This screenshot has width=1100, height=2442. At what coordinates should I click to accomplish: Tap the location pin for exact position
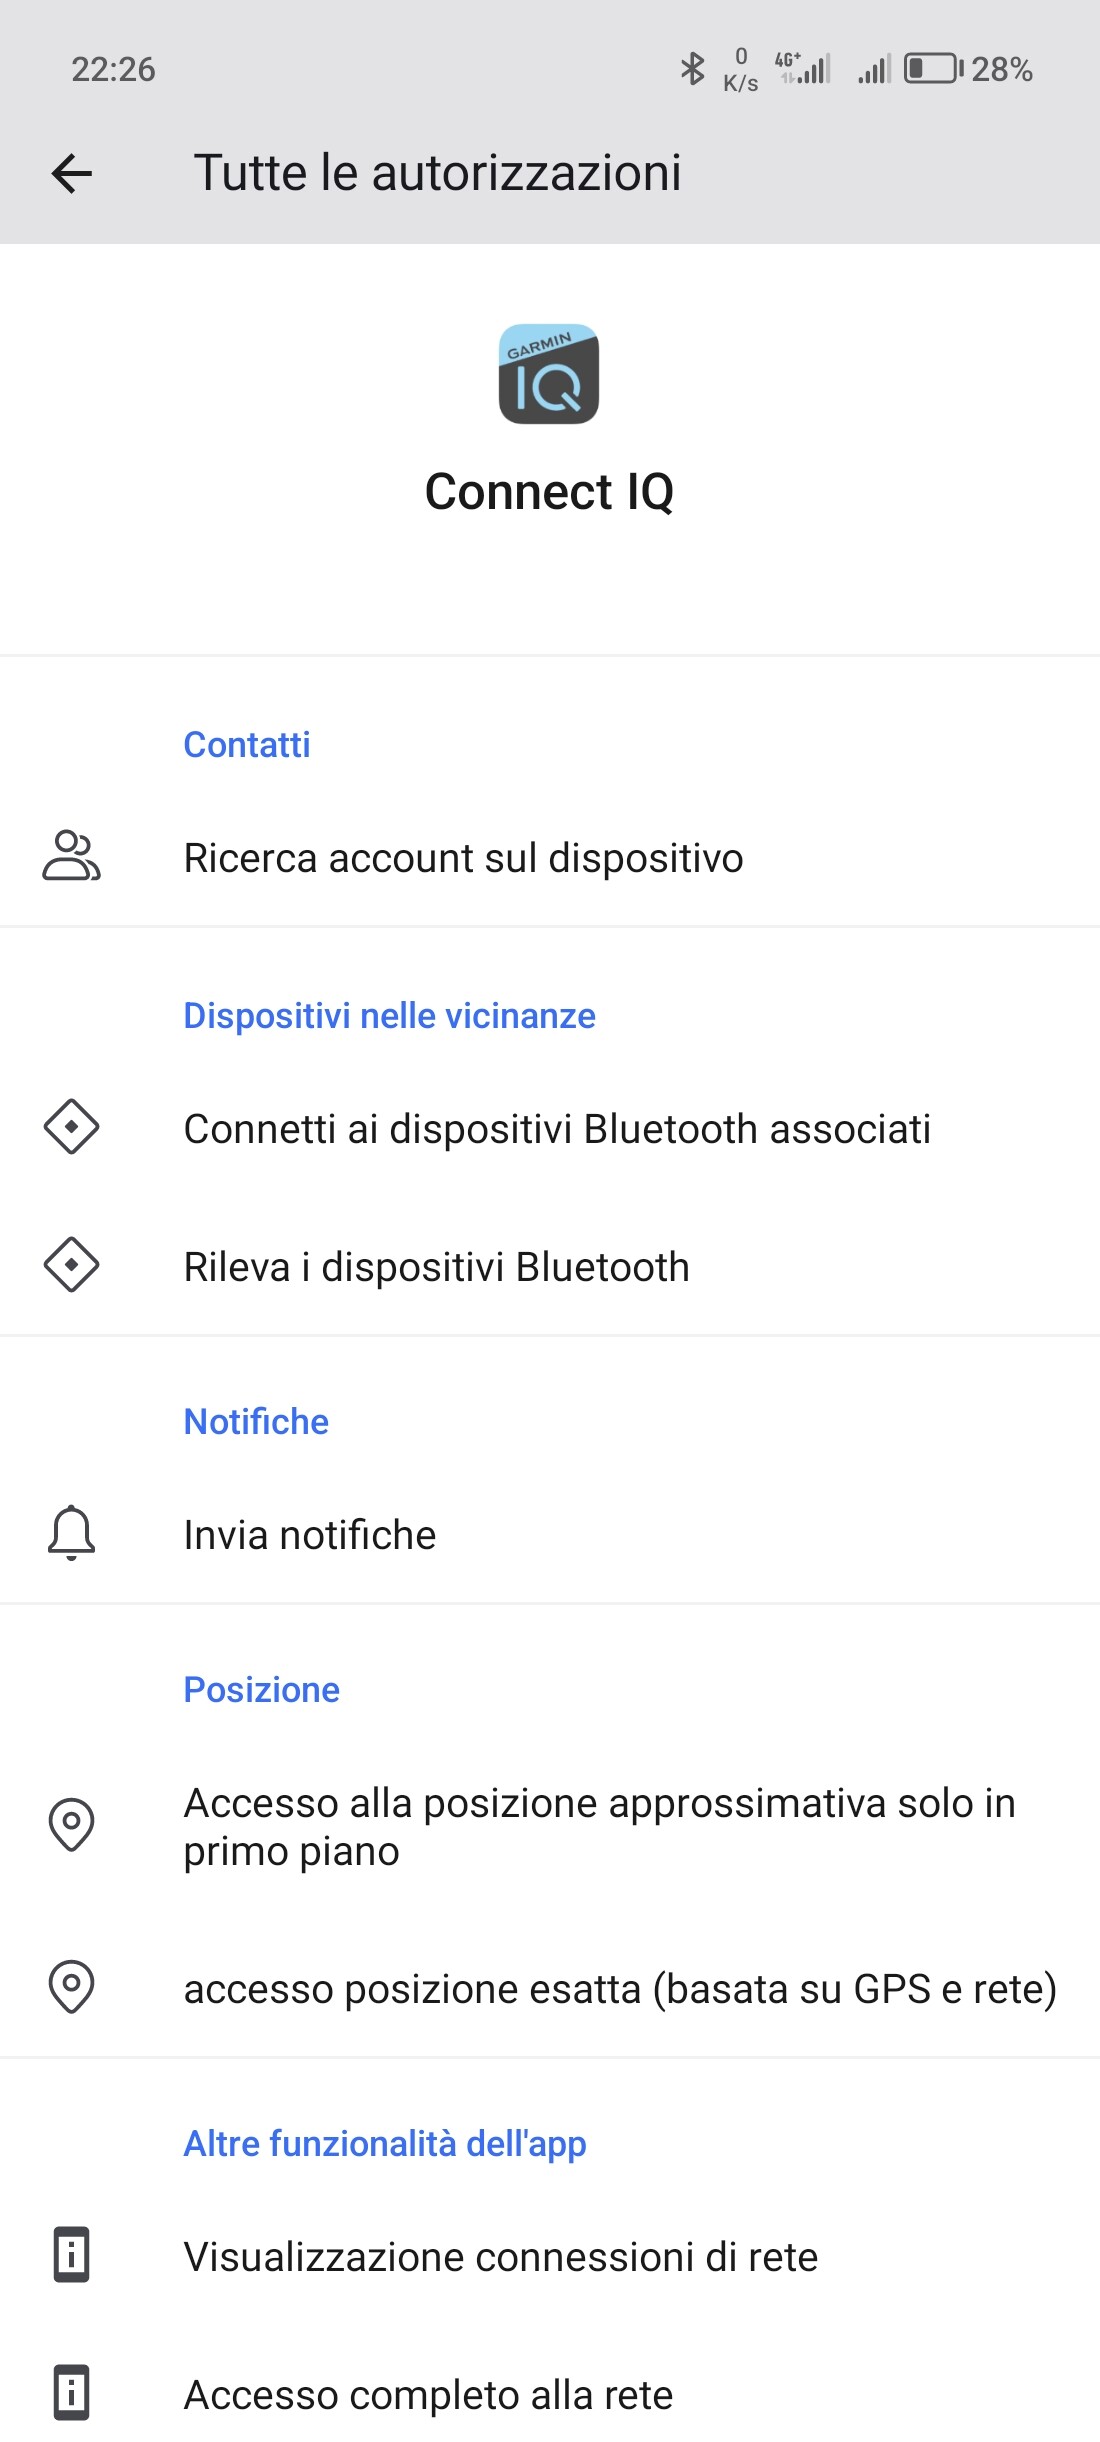[71, 1987]
